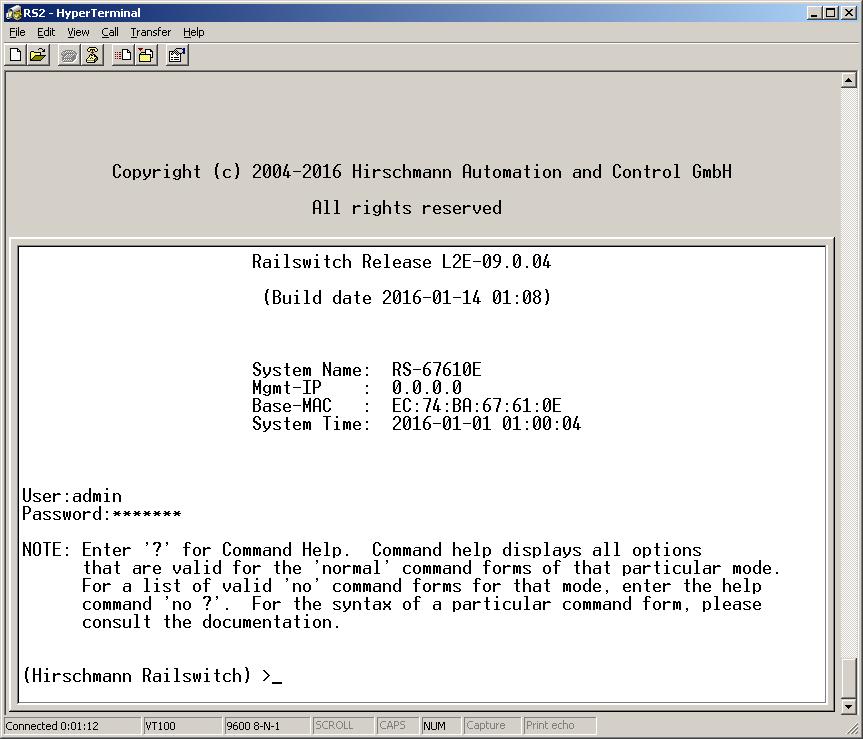863x739 pixels.
Task: Open the Help menu
Action: pos(193,32)
